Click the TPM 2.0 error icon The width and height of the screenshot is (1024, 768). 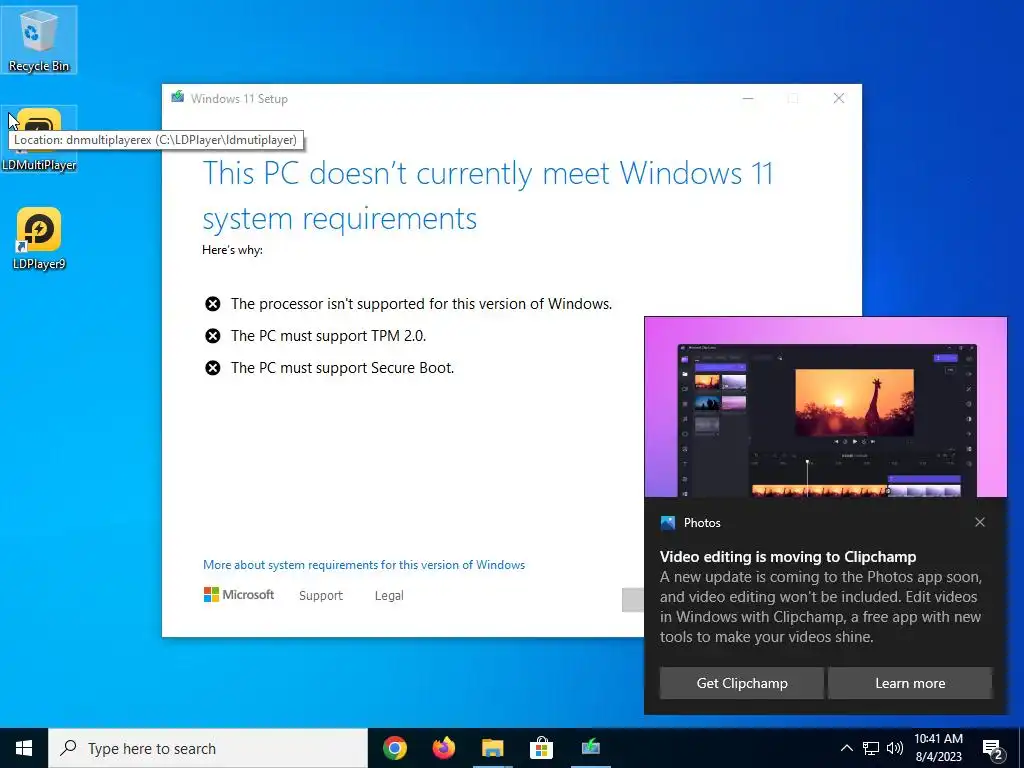click(x=212, y=336)
